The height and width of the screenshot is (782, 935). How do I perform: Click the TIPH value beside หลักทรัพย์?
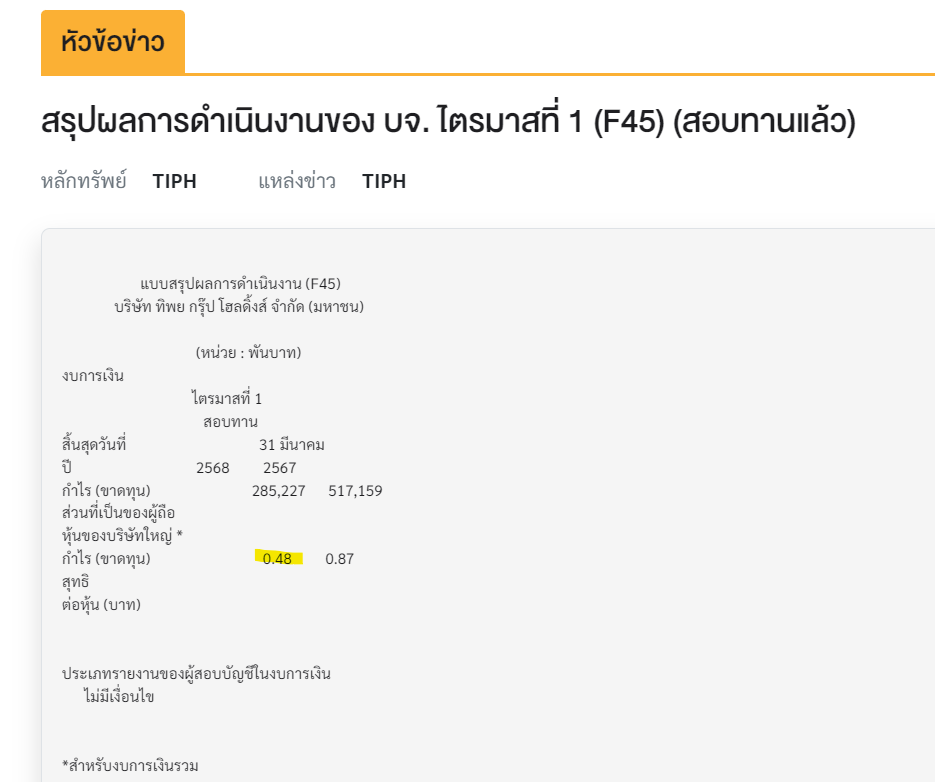pos(174,181)
